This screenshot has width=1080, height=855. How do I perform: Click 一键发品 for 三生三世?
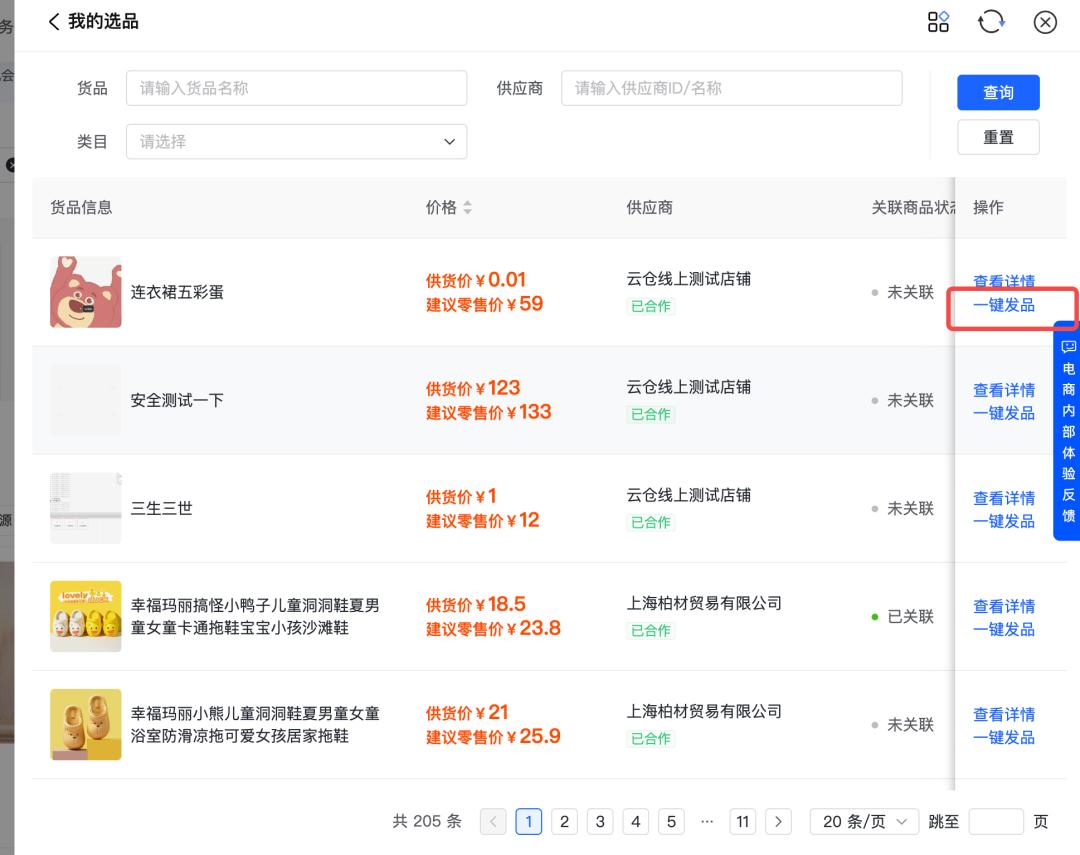1003,521
